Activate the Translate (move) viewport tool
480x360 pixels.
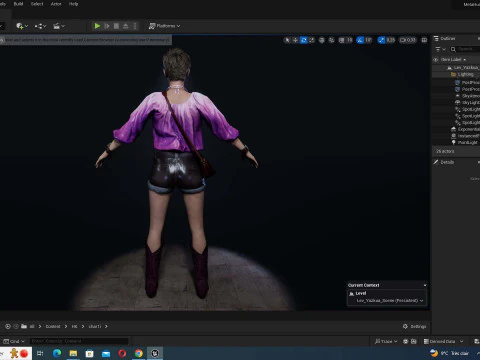(x=295, y=40)
